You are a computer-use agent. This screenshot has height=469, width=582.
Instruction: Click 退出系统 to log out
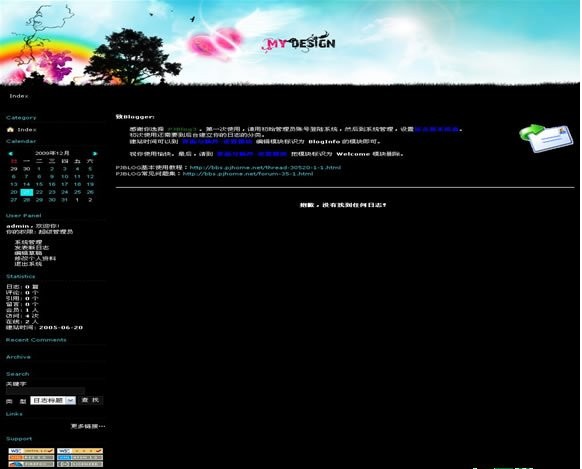tap(28, 264)
